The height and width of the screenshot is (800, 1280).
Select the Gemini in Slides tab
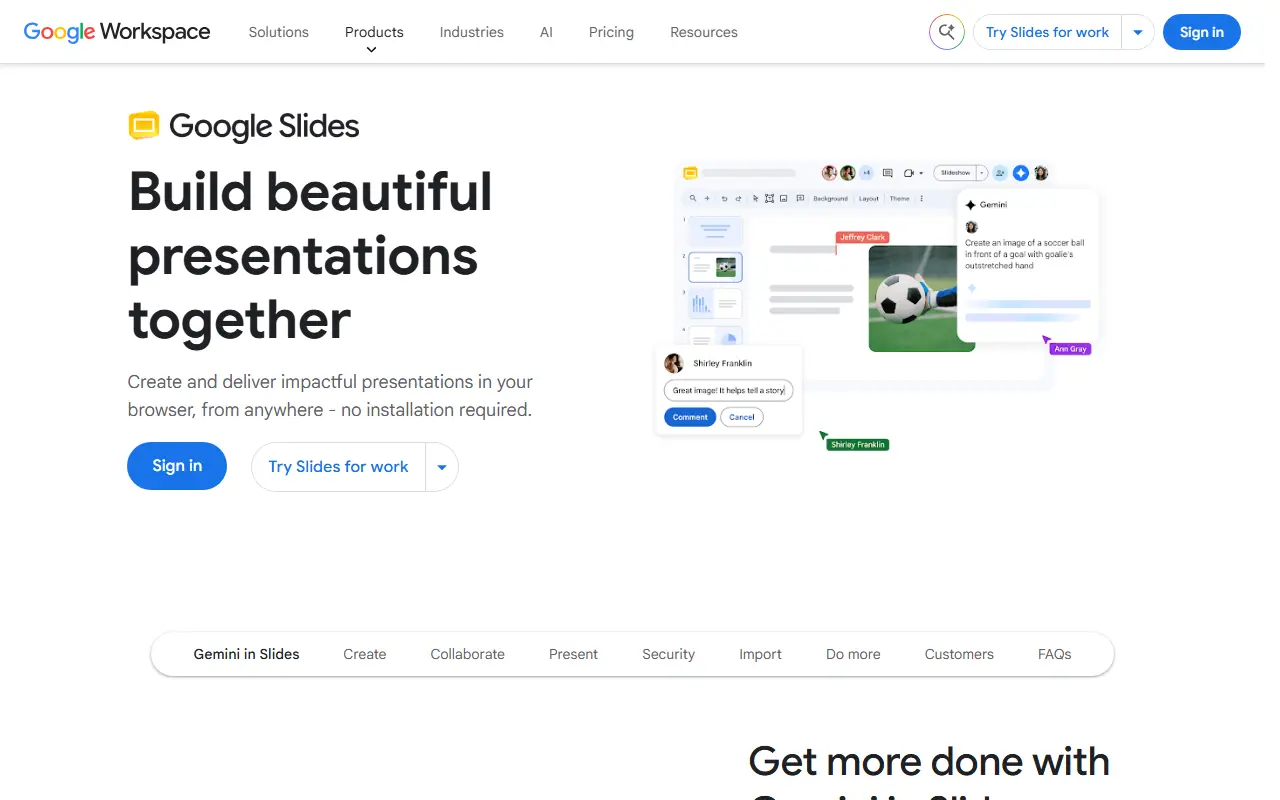click(247, 654)
